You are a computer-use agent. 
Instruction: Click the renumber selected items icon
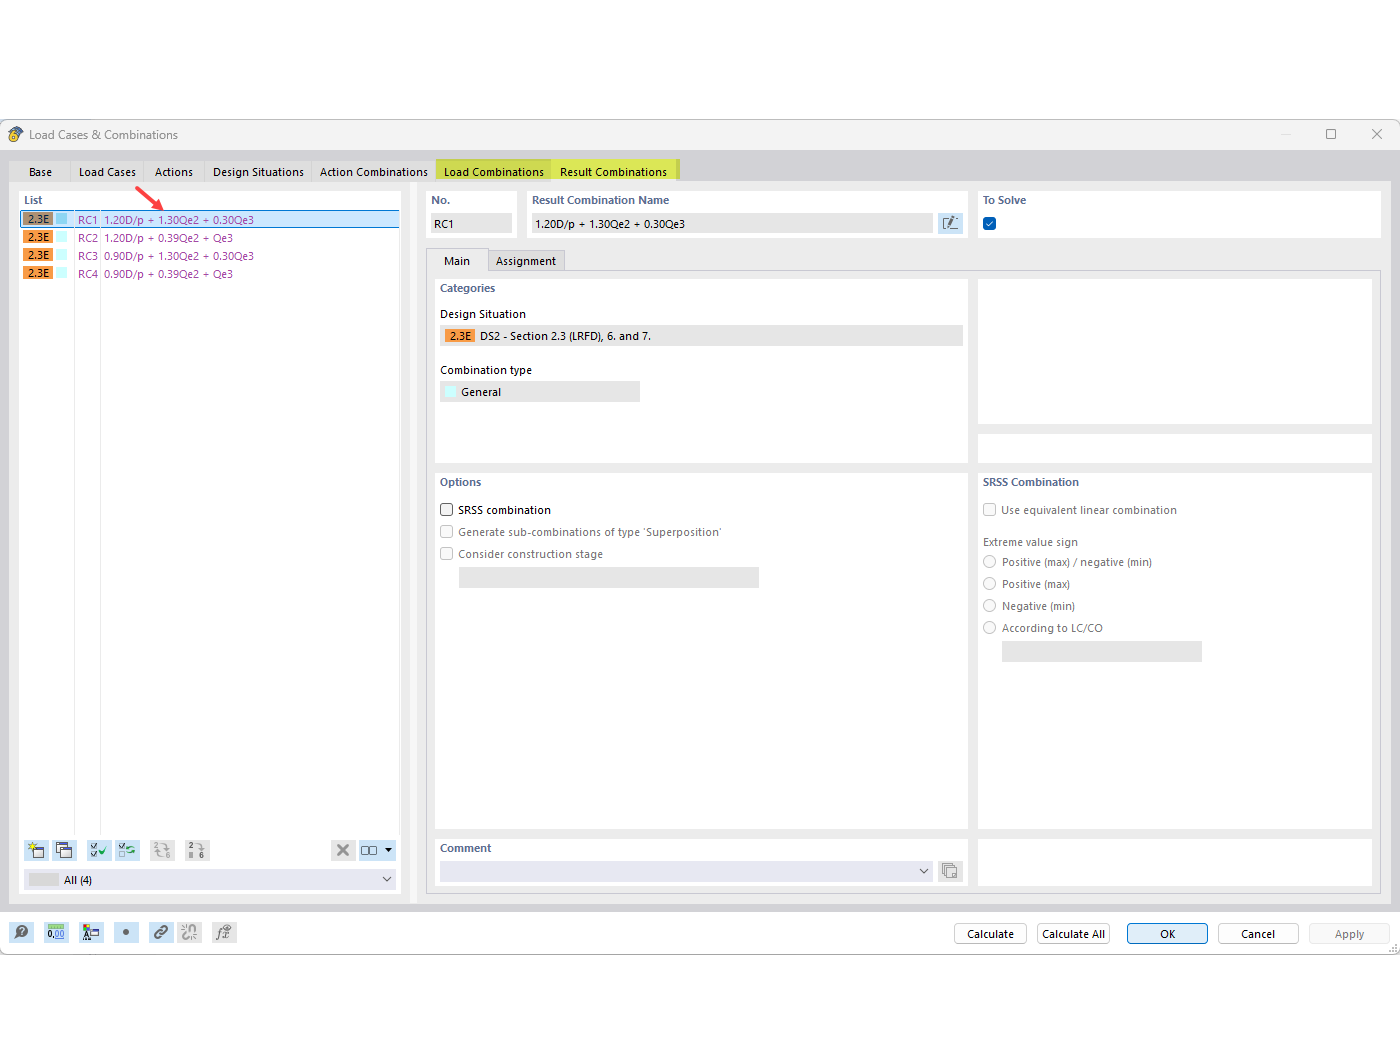point(197,850)
